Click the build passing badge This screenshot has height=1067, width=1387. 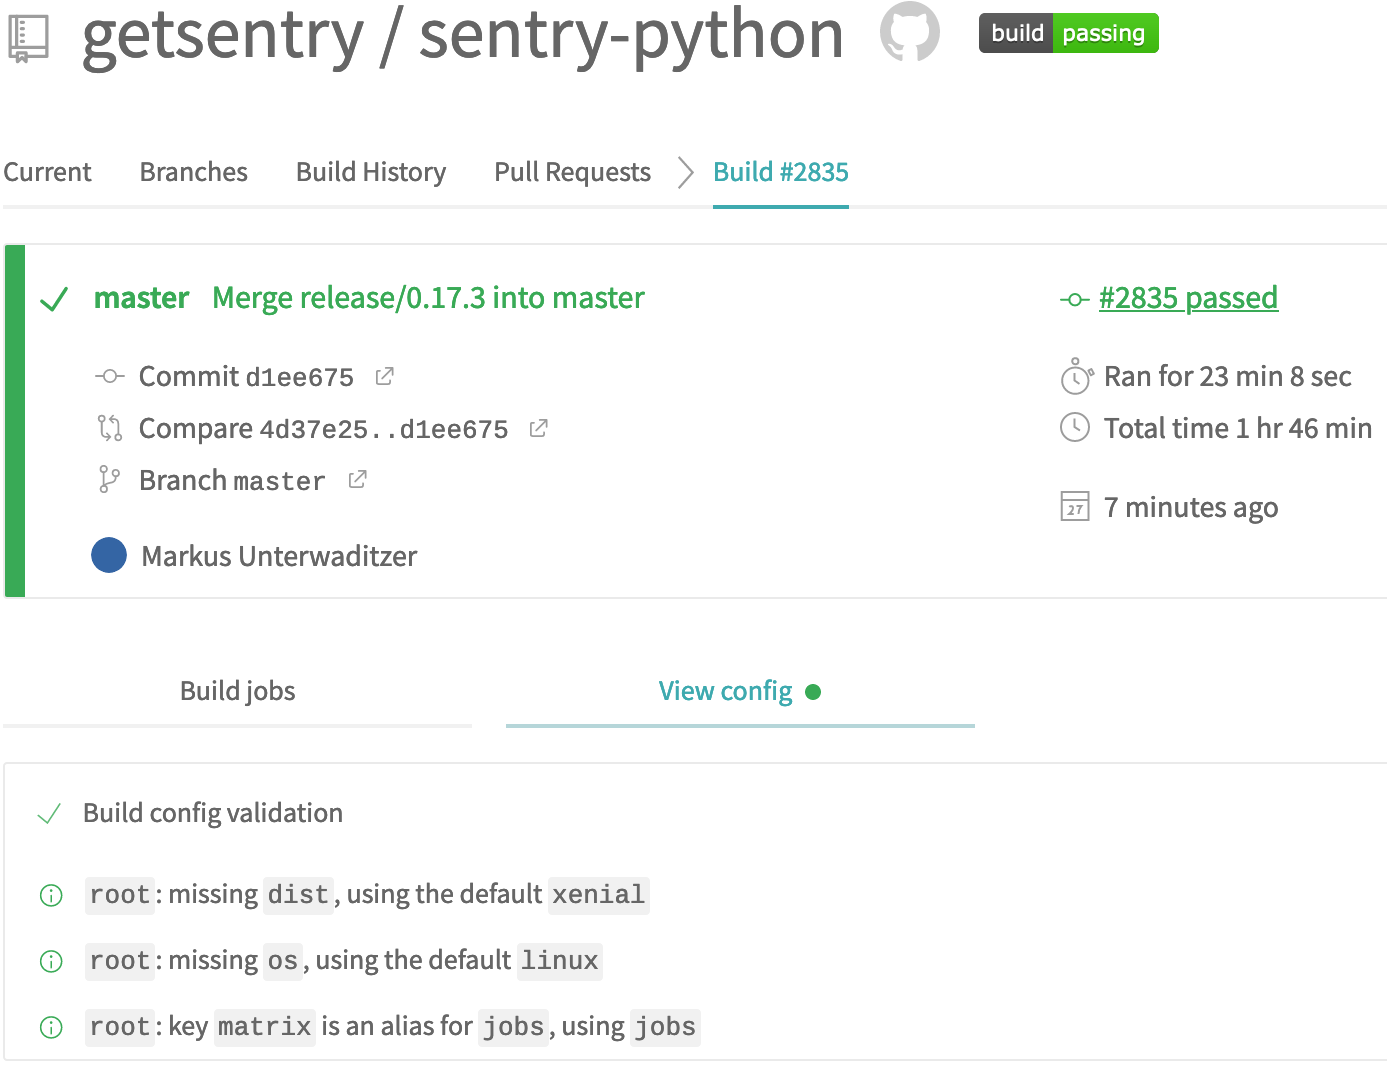[x=1068, y=33]
